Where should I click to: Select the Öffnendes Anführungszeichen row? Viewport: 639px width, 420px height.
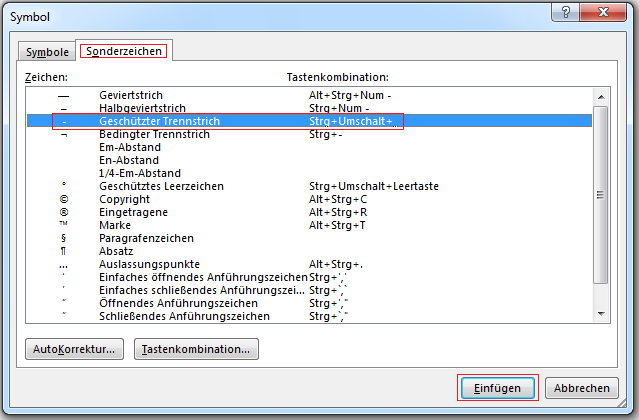309,303
